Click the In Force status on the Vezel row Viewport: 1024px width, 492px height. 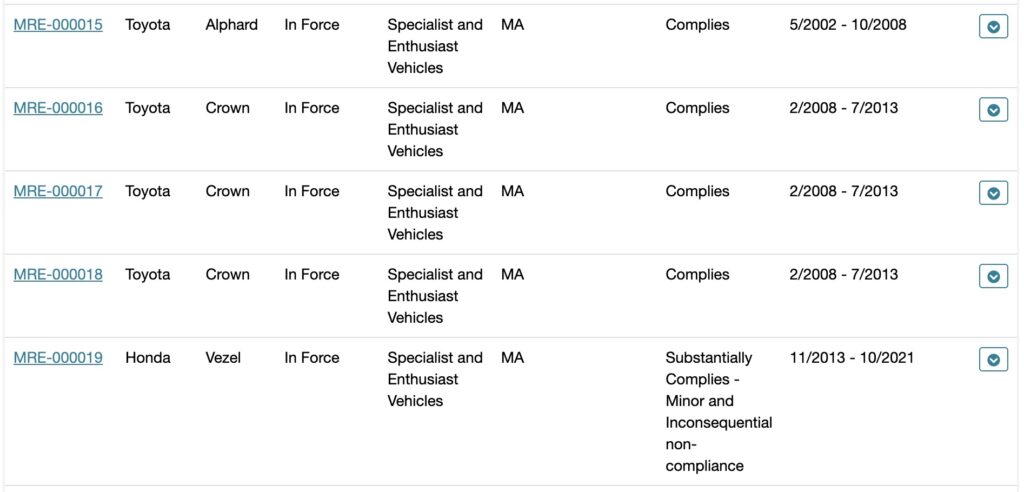tap(312, 357)
